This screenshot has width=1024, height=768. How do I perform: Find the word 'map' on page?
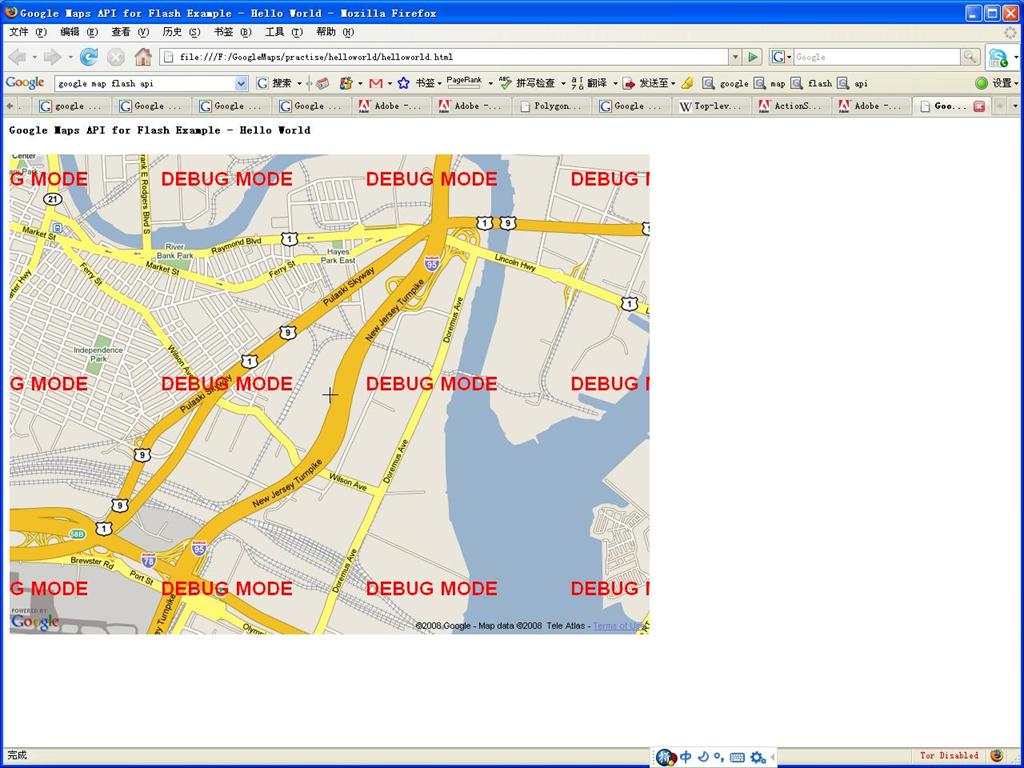(x=769, y=83)
